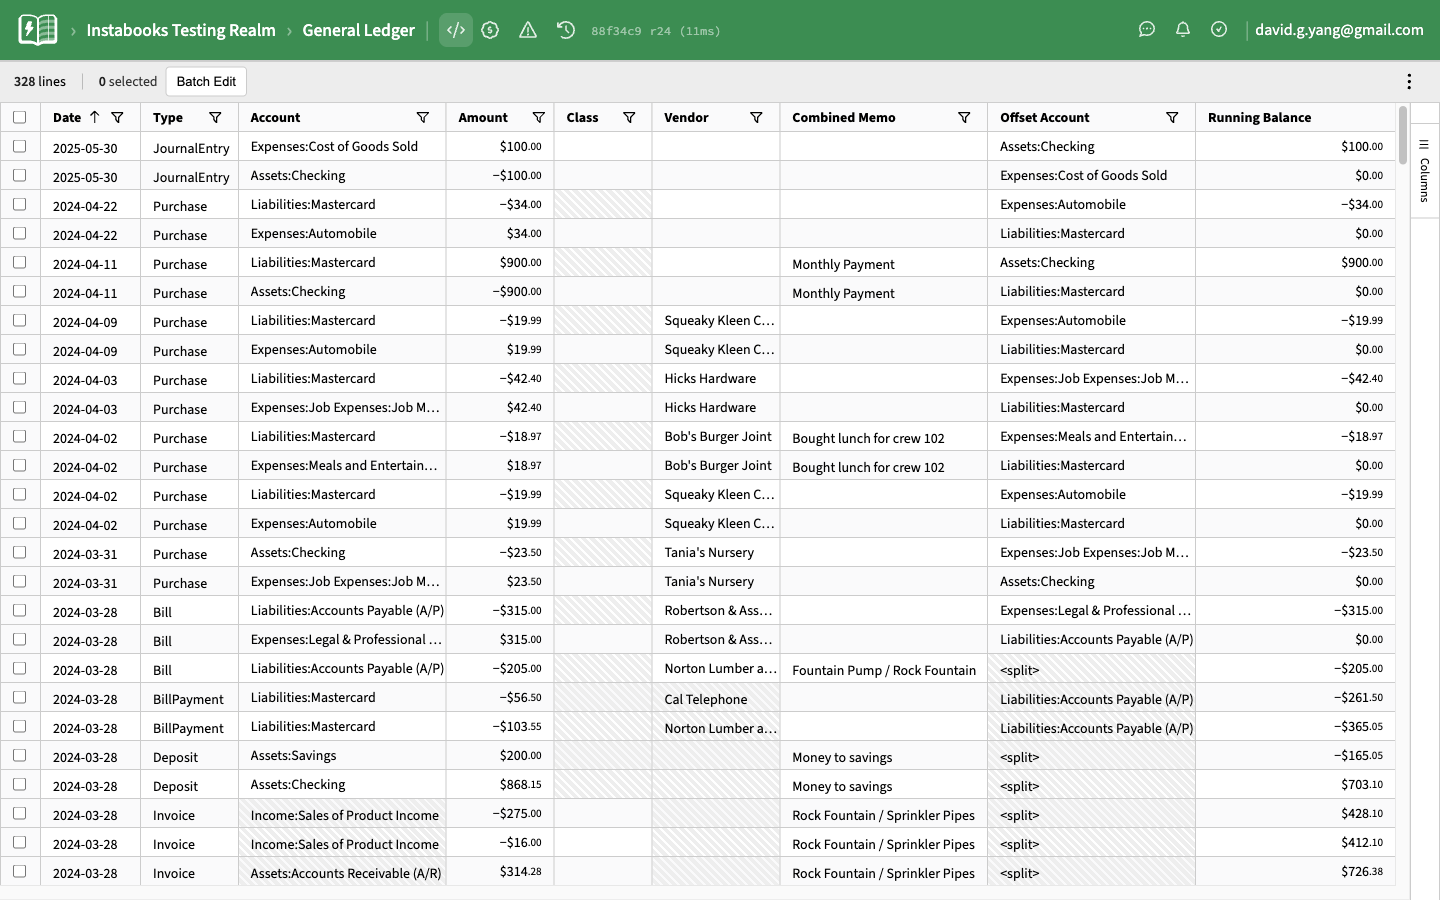
Task: Click the Batch Edit button
Action: 206,82
